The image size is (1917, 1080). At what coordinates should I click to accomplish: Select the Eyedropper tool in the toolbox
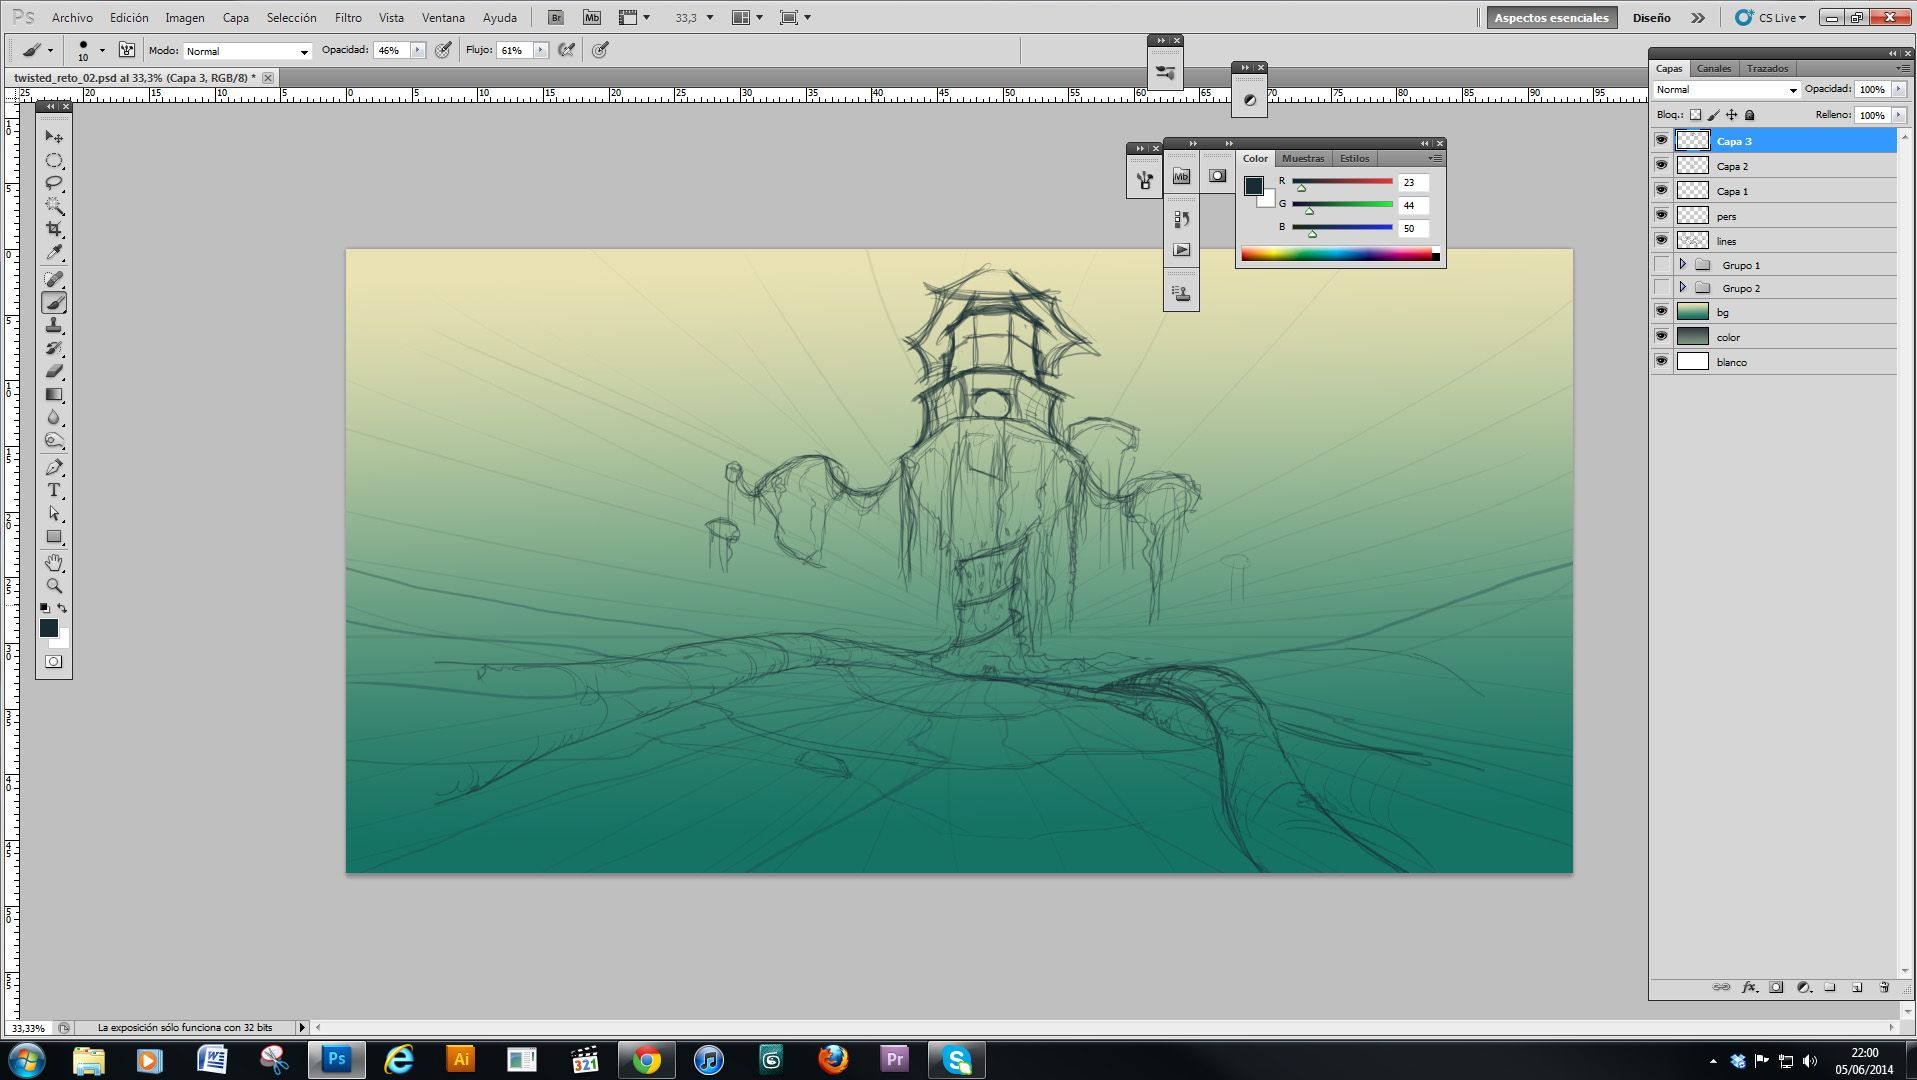[54, 252]
